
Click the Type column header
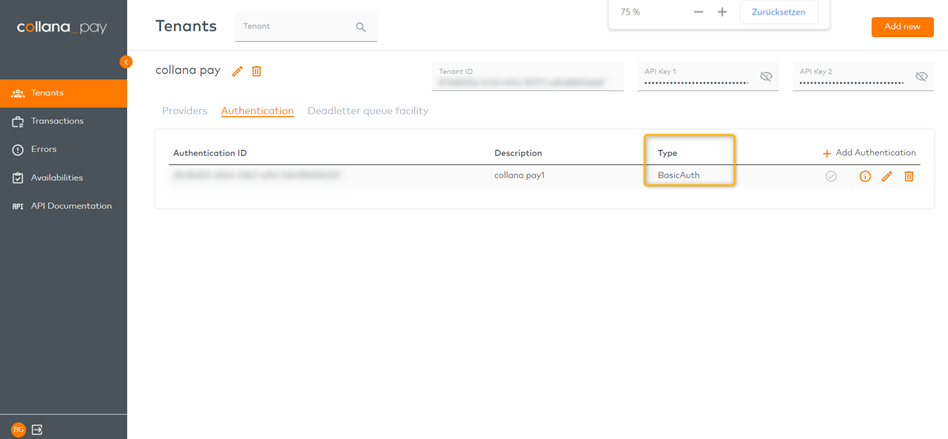click(x=667, y=153)
